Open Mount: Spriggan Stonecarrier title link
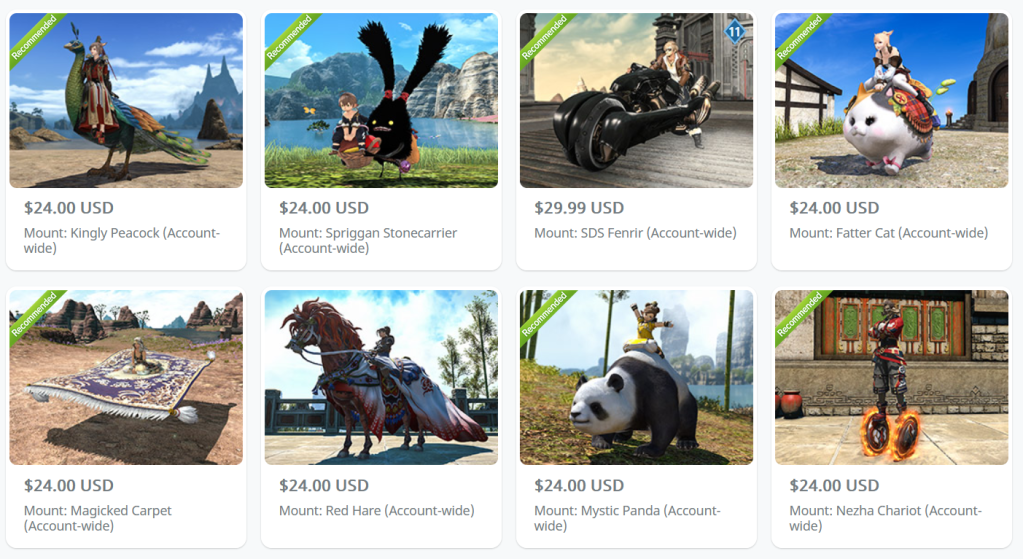The width and height of the screenshot is (1023, 559). (x=368, y=240)
